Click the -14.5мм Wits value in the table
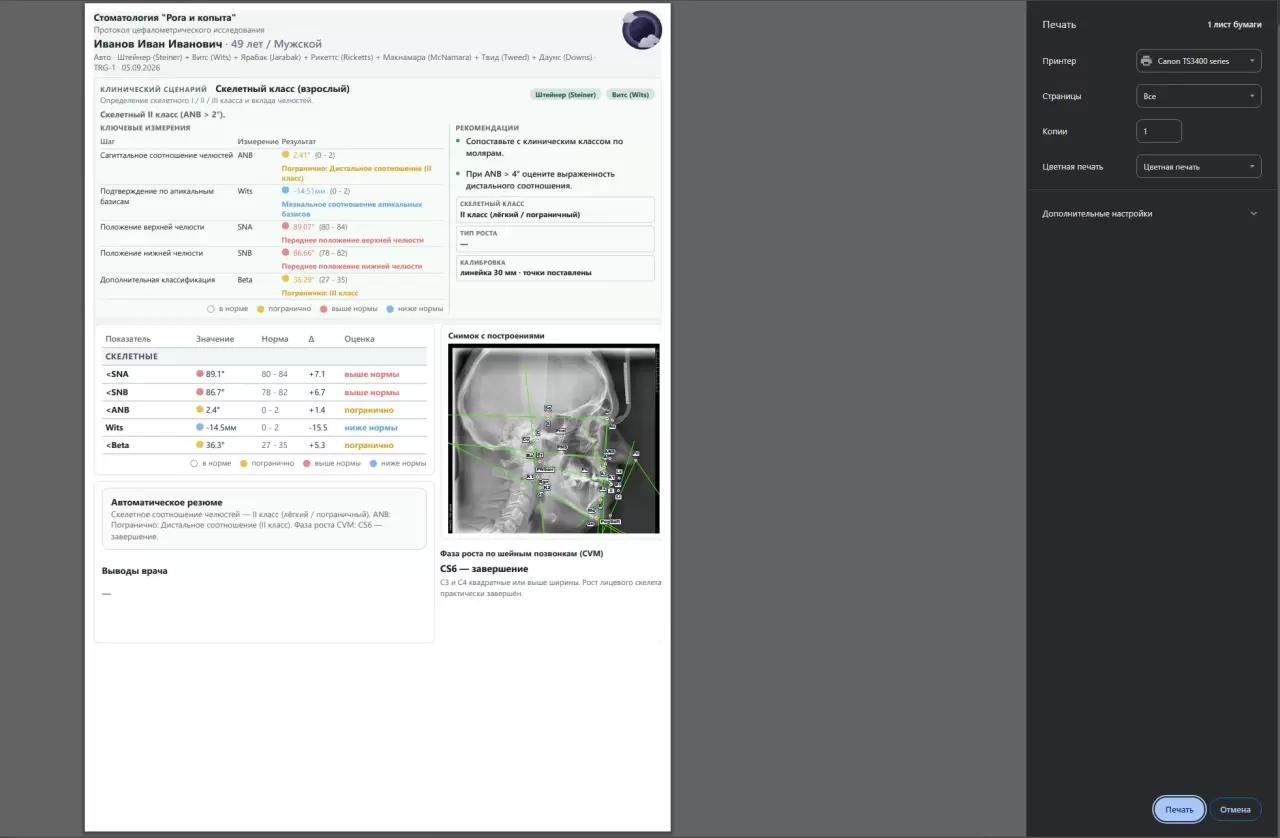 pos(221,427)
